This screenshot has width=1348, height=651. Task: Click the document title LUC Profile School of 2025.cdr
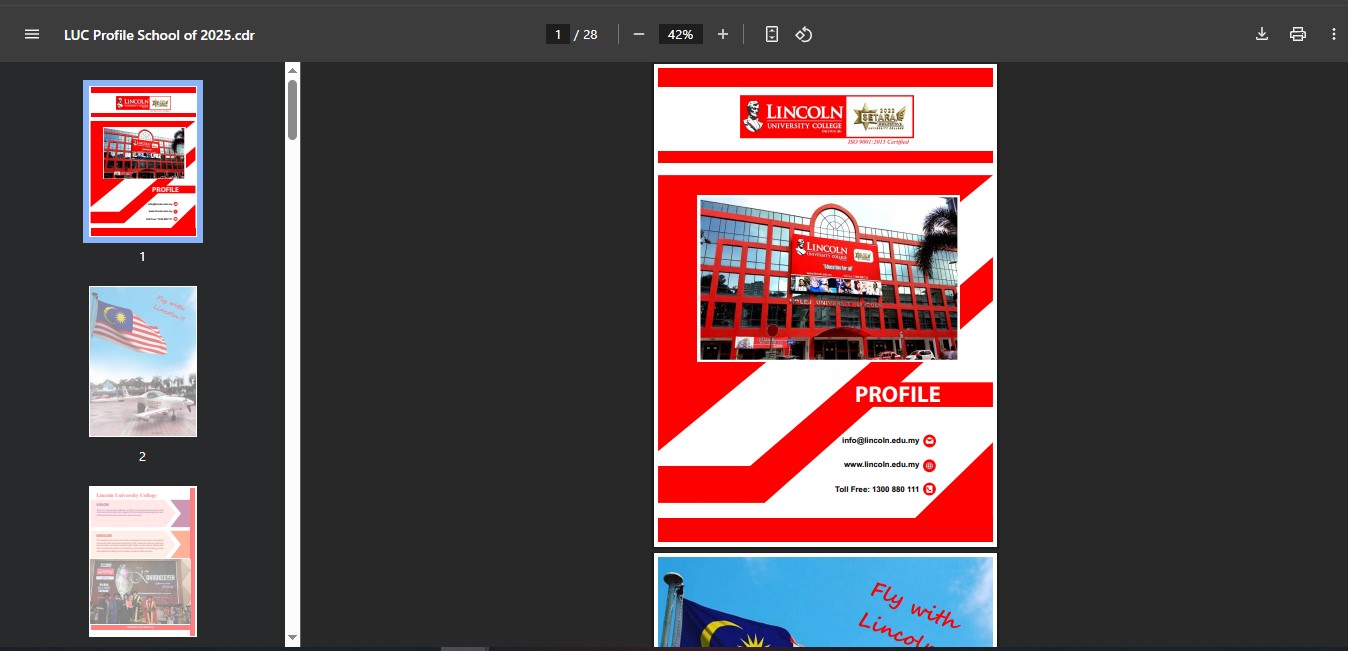(160, 34)
